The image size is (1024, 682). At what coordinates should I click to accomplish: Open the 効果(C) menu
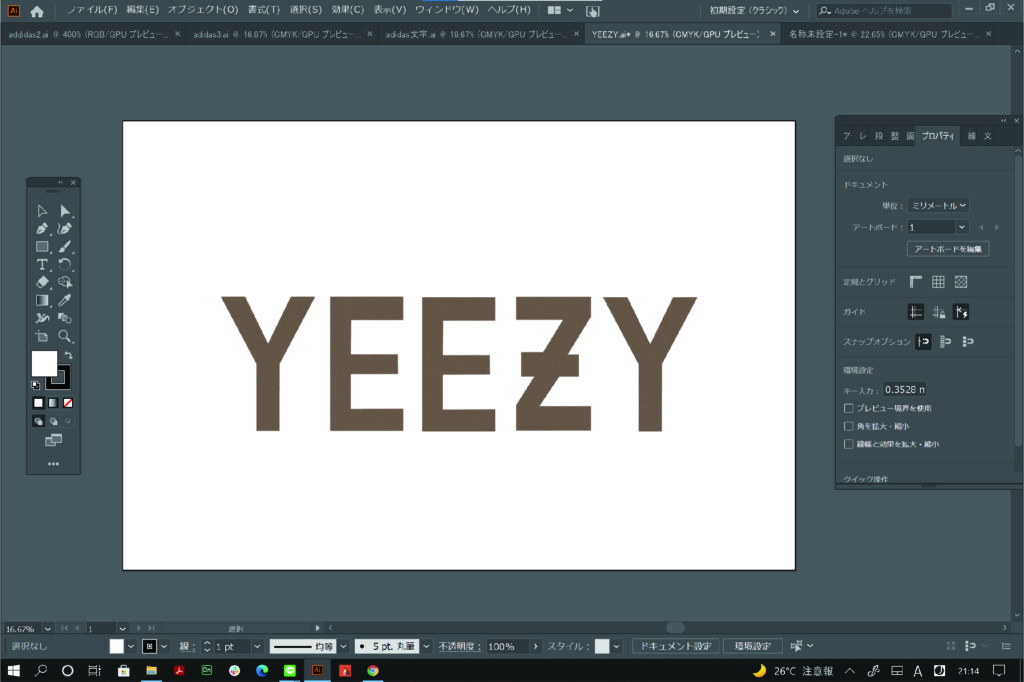coord(348,10)
